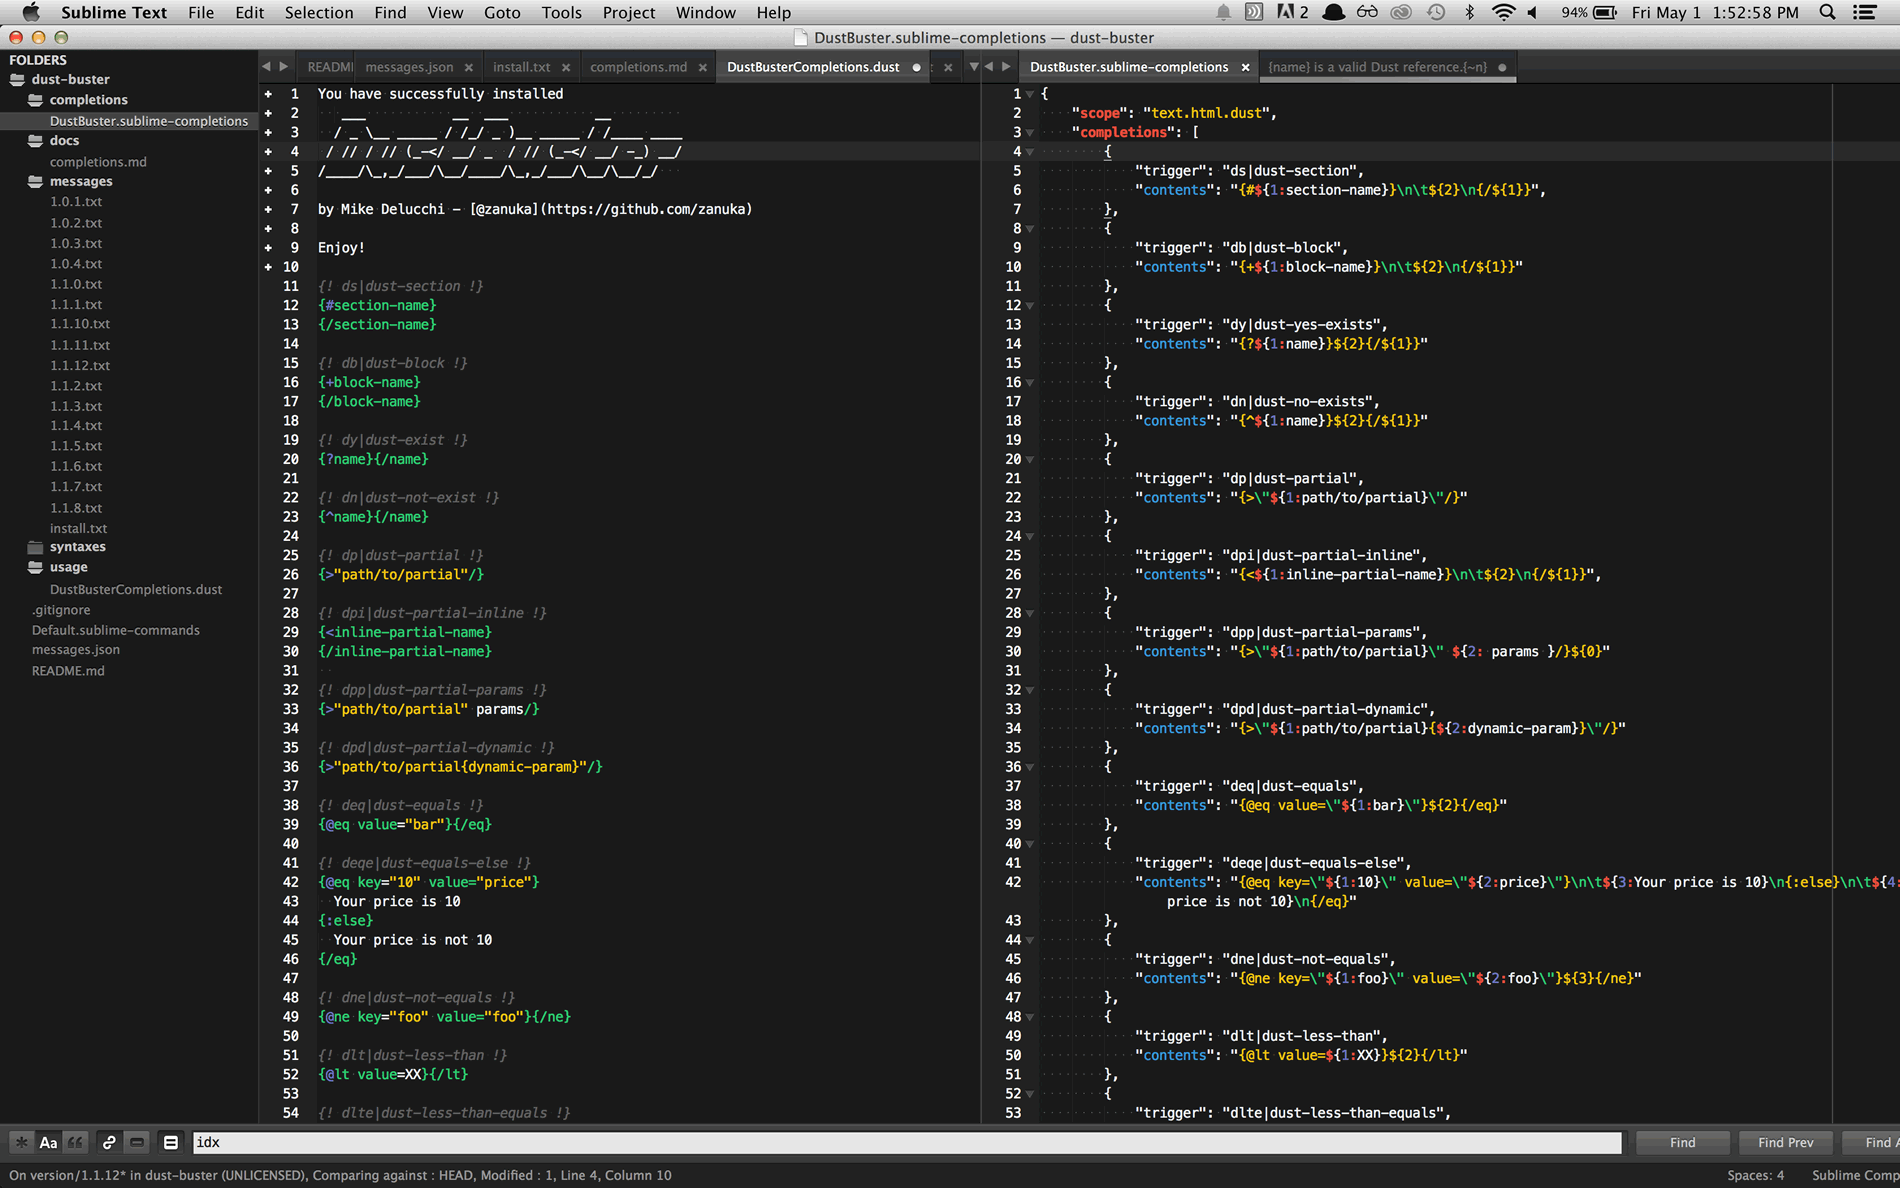1900x1188 pixels.
Task: Open README.md in the sidebar
Action: pos(68,671)
